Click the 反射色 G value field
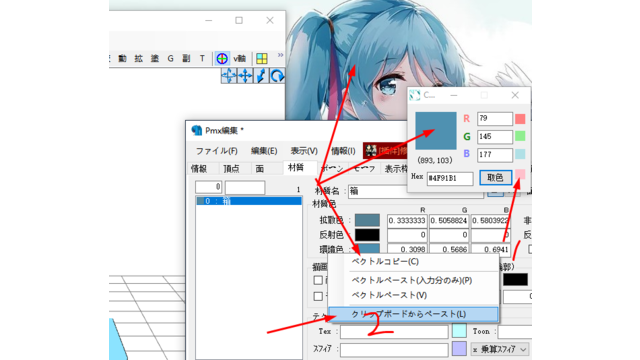 point(449,235)
